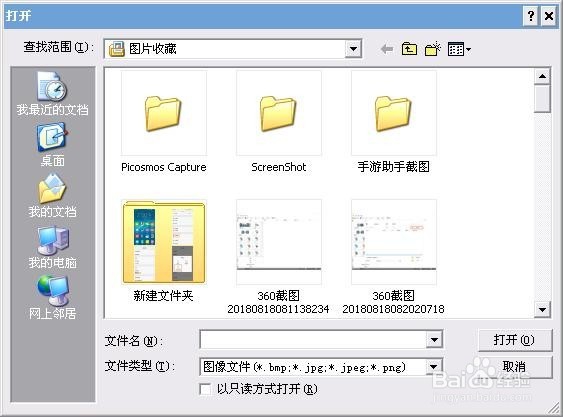The width and height of the screenshot is (563, 417).
Task: Open My Documents (我的文档) shortcut
Action: click(x=52, y=196)
